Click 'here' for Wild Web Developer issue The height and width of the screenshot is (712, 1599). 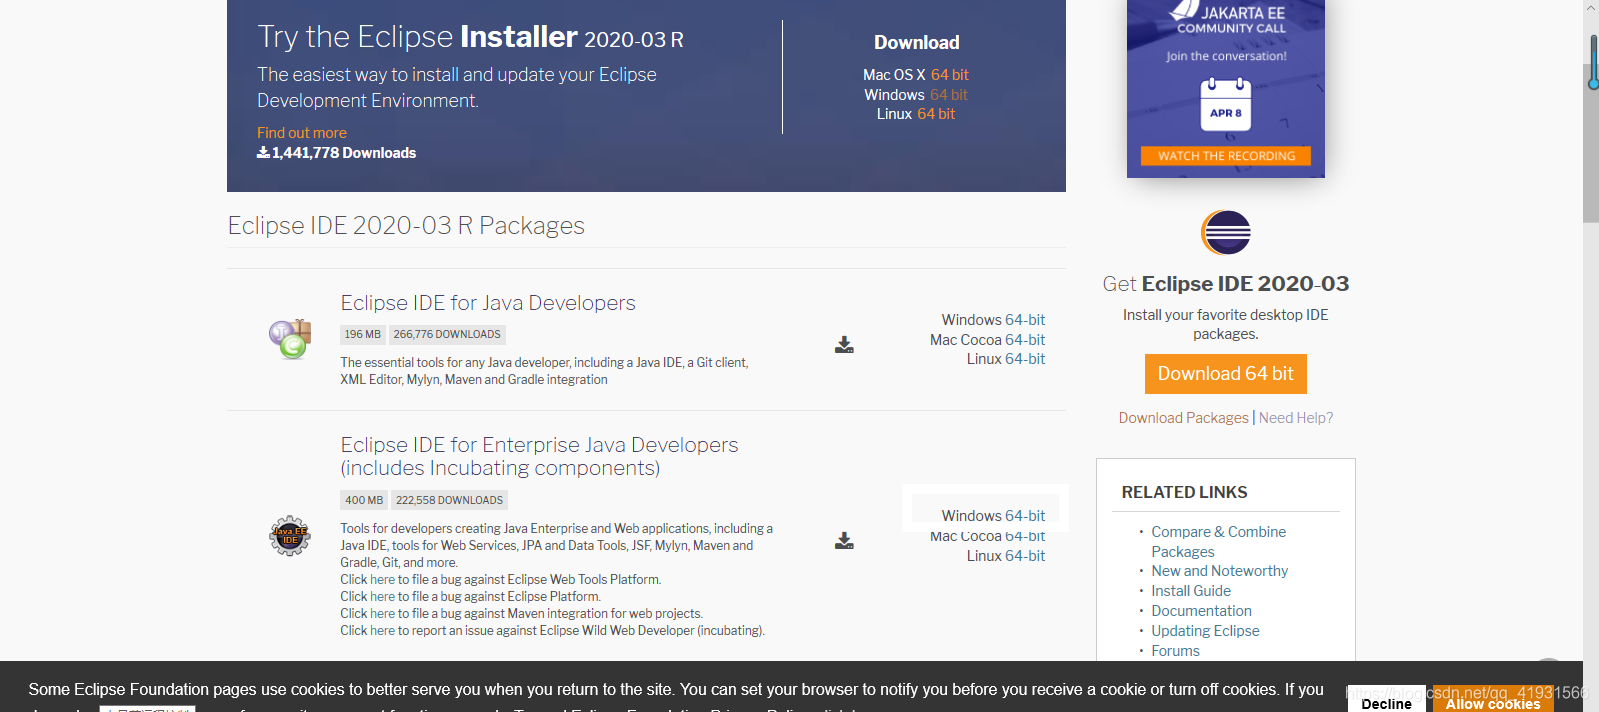coord(382,631)
